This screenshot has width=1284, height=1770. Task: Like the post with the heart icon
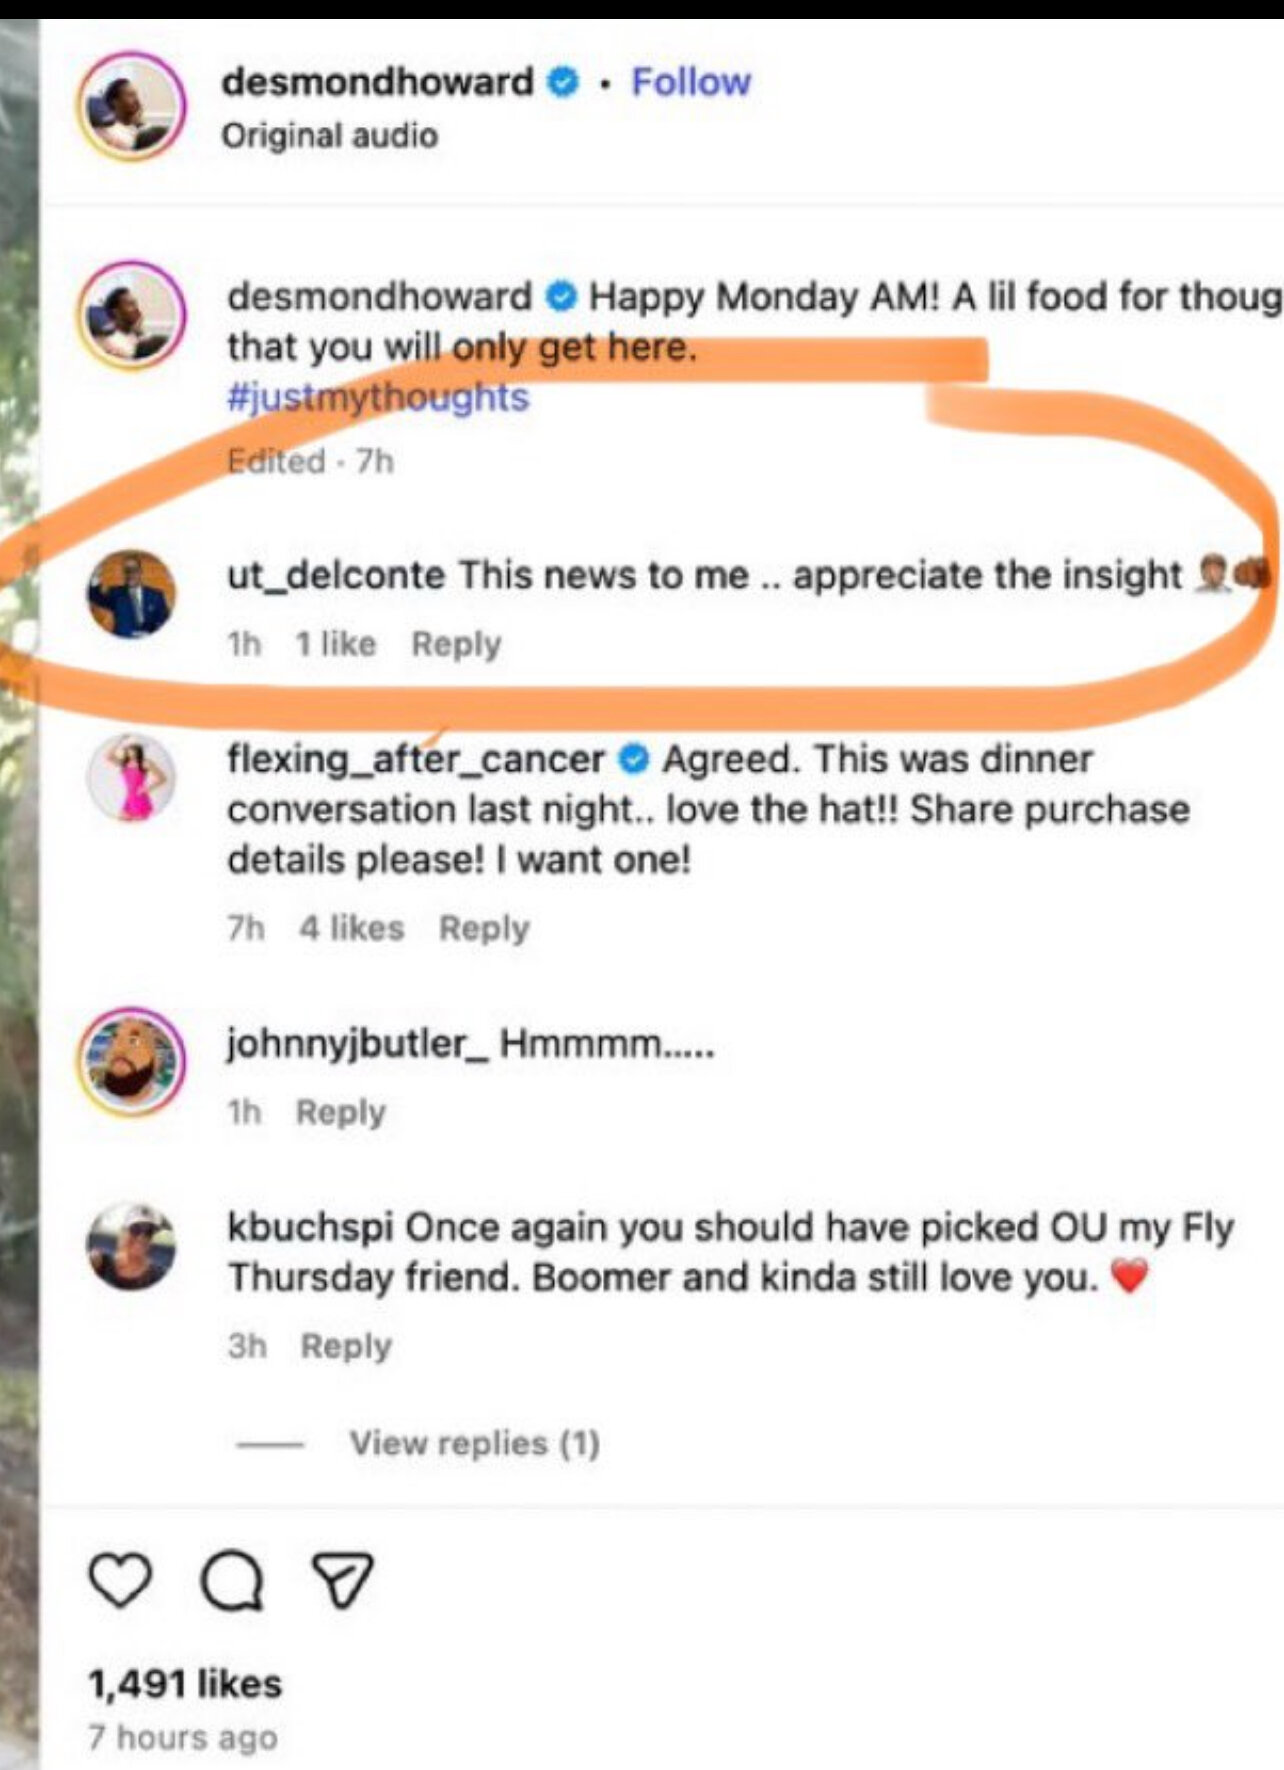(x=120, y=1580)
